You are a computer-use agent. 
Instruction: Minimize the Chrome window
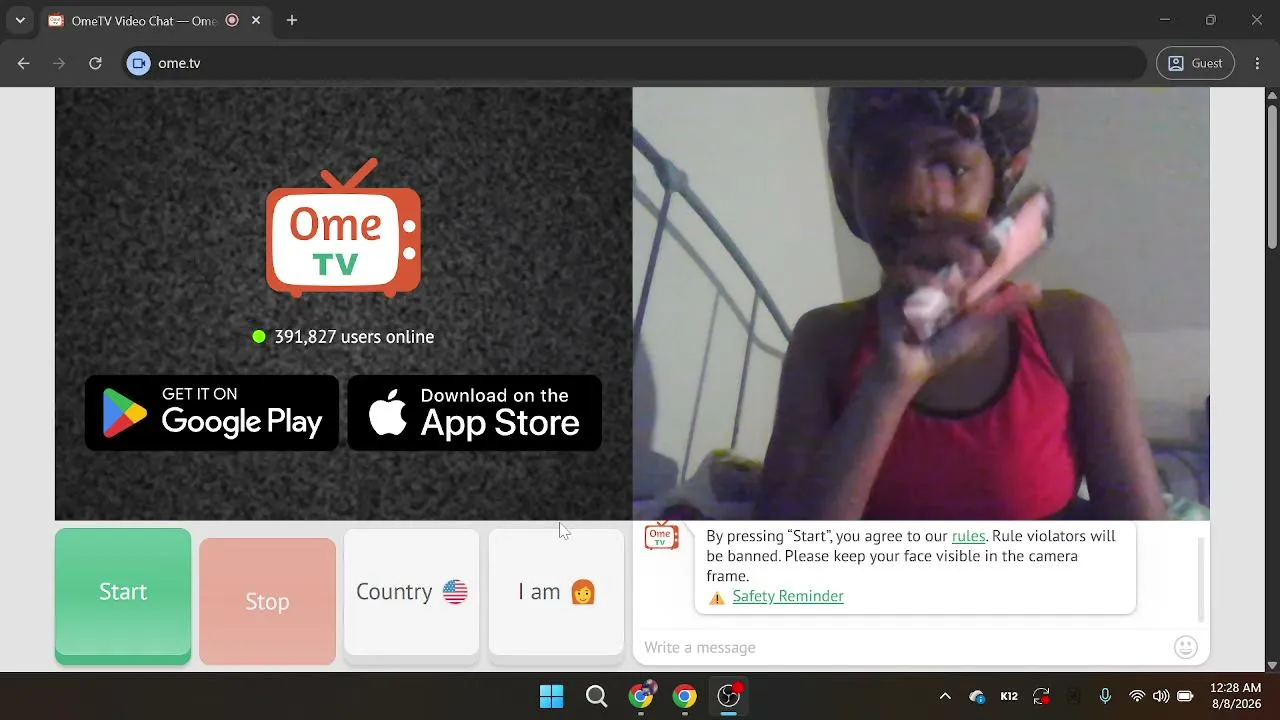click(x=1164, y=20)
